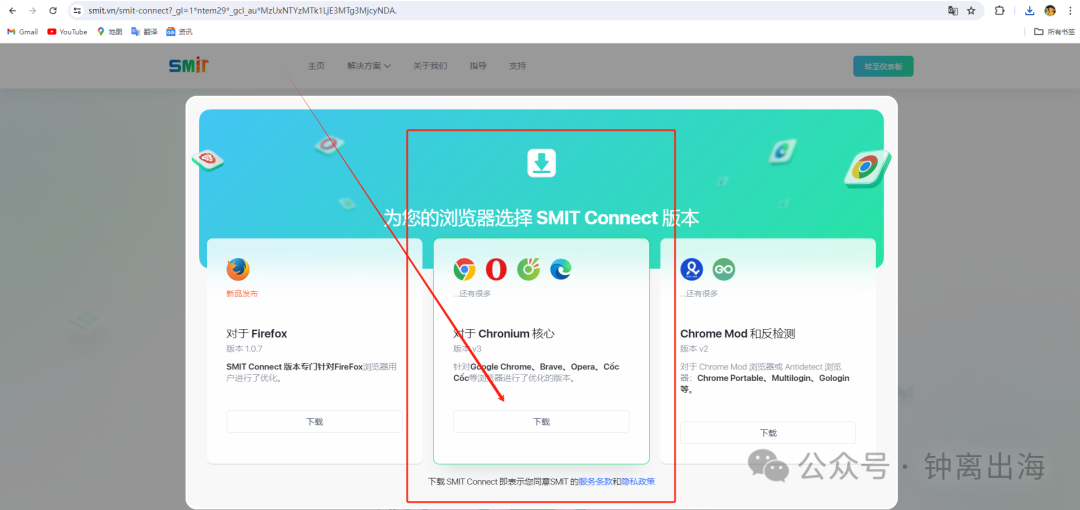Click the floating Chrome icon in banner corner
The height and width of the screenshot is (510, 1080).
pyautogui.click(x=866, y=168)
